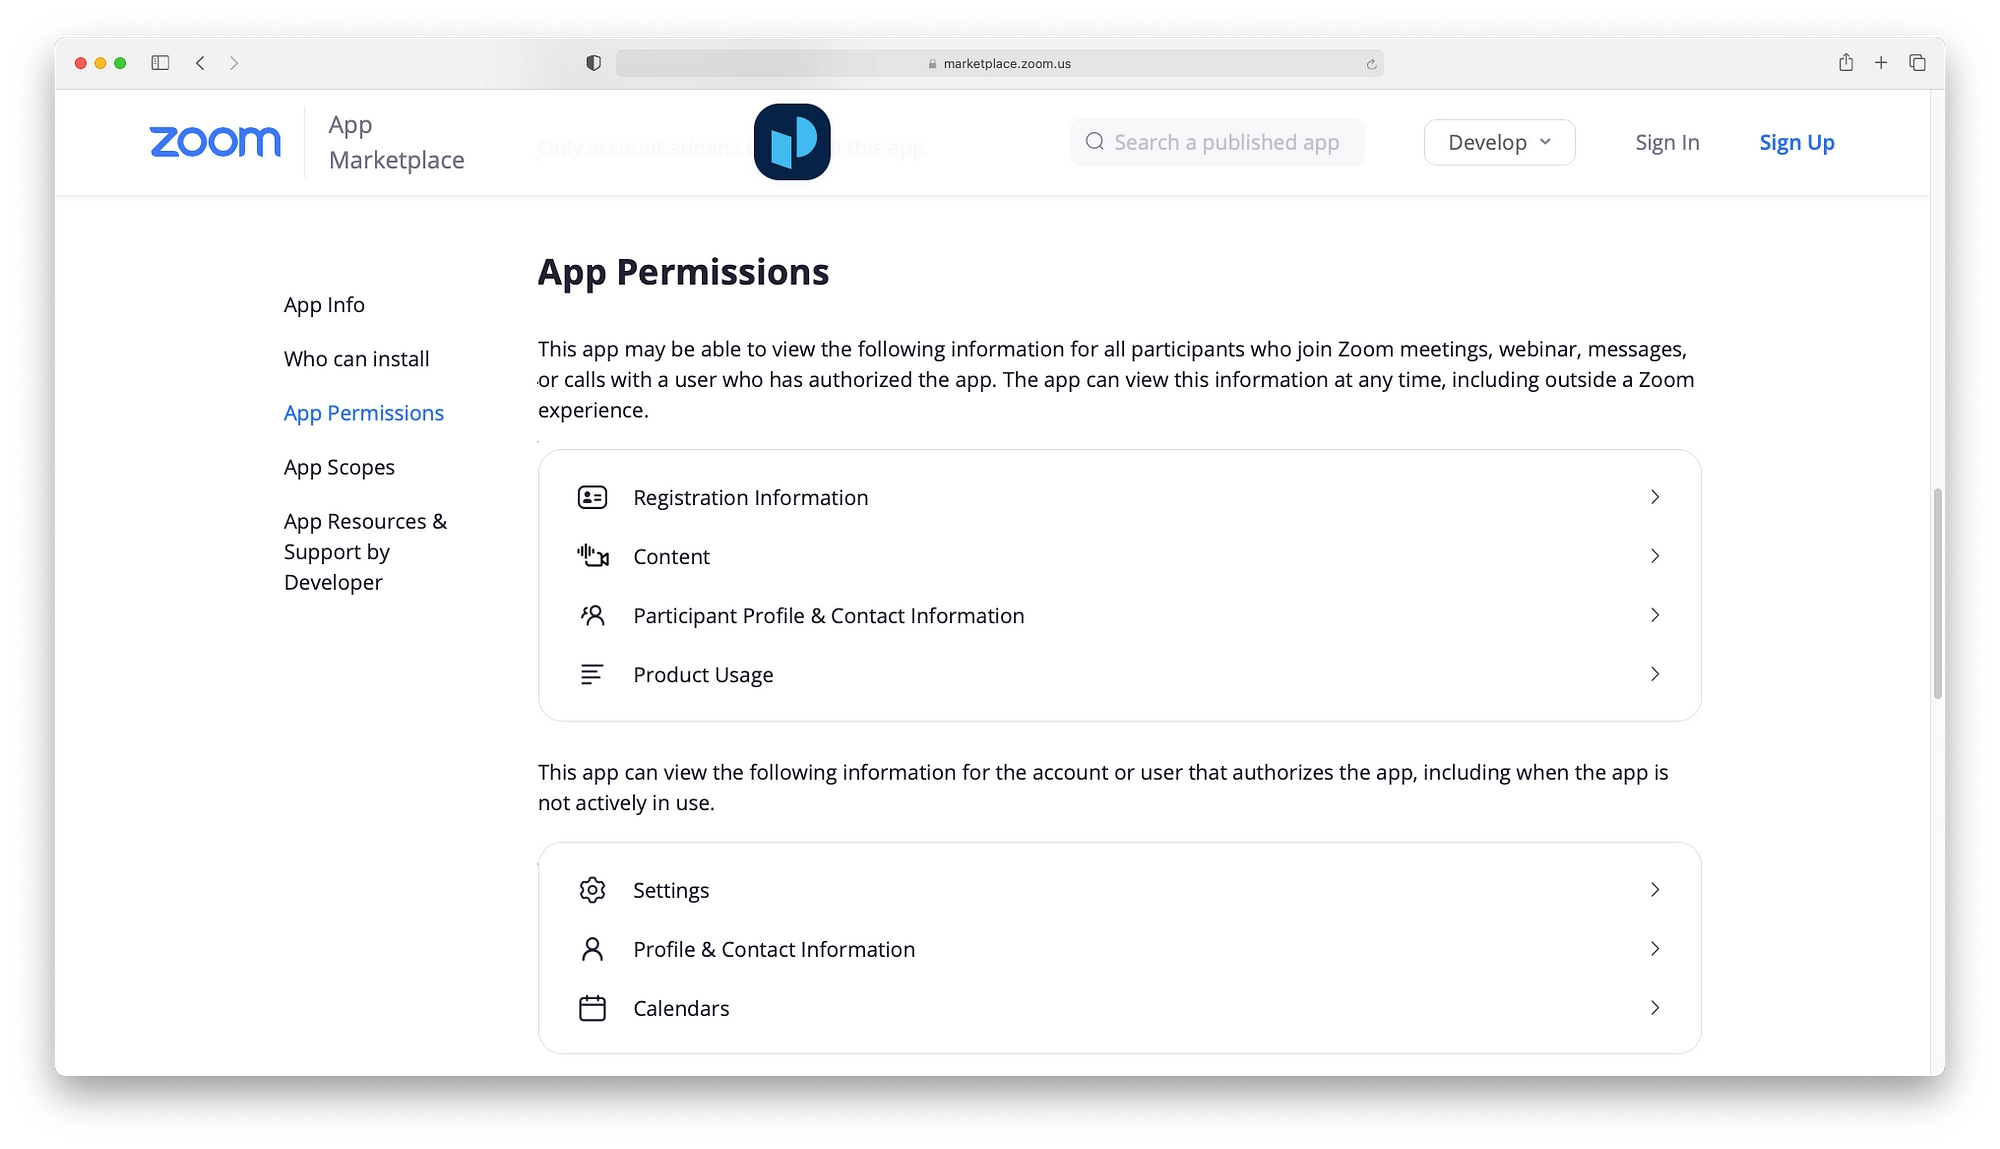Show the tab overview icon

[1917, 63]
